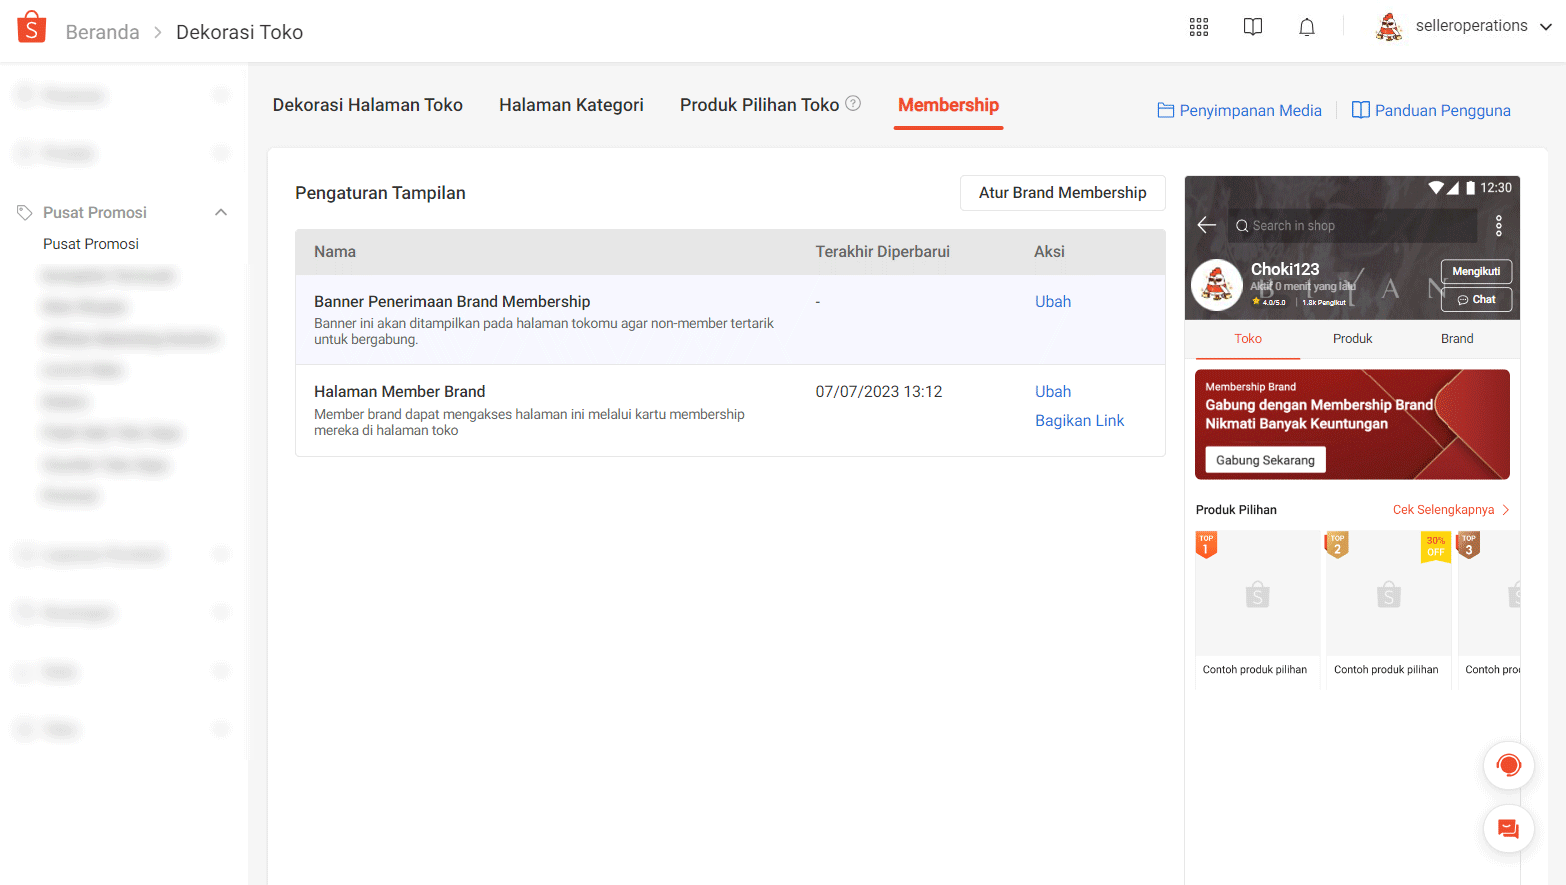Image resolution: width=1566 pixels, height=885 pixels.
Task: Click the Atur Brand Membership button
Action: (1062, 192)
